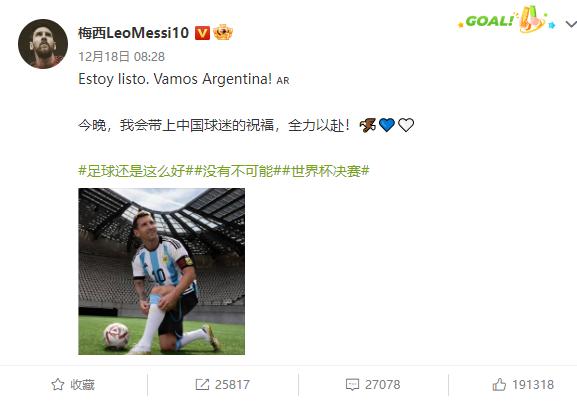The image size is (577, 401).
Task: Toggle the thumbs-up like icon
Action: (x=499, y=384)
